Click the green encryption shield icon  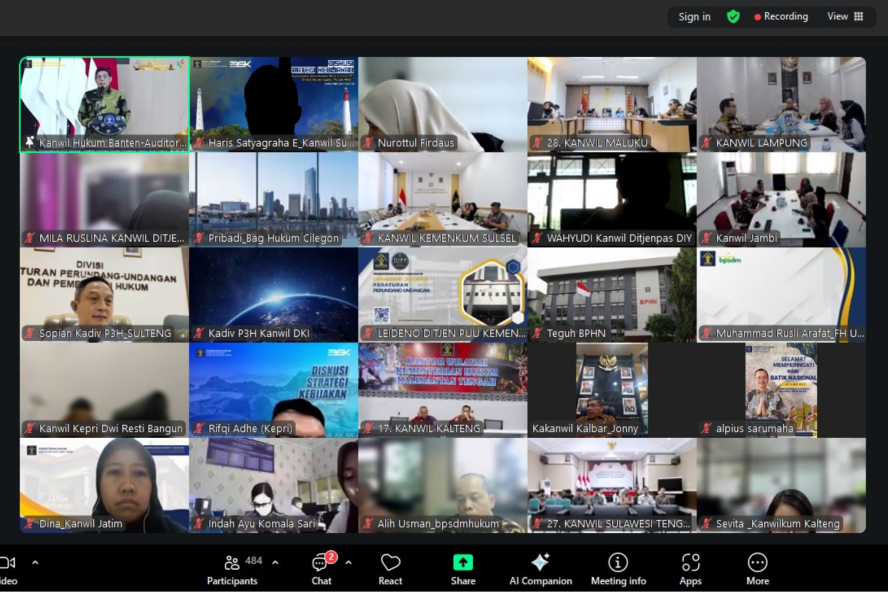coord(733,17)
